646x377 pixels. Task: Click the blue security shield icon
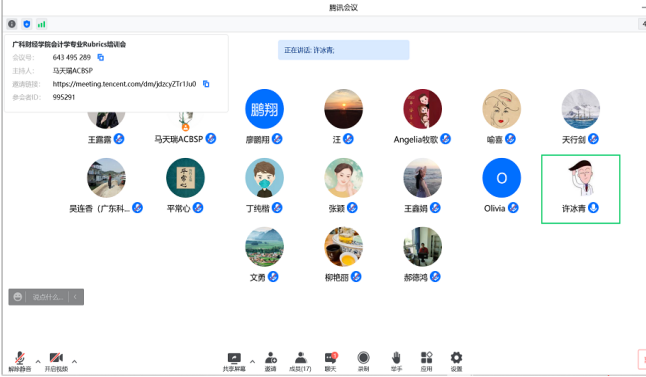pyautogui.click(x=27, y=24)
